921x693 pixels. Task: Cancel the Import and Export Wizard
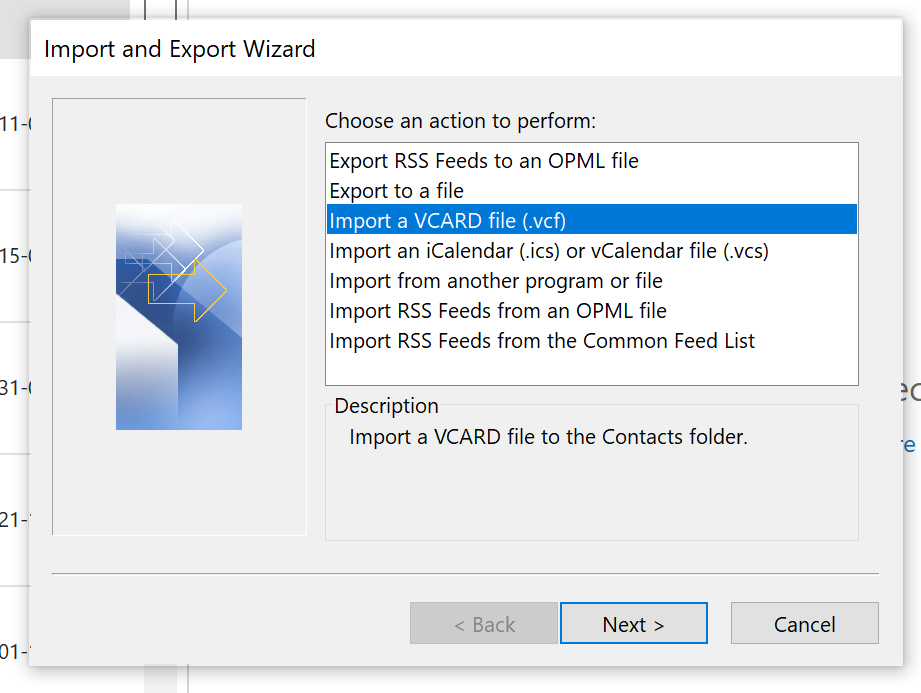pos(804,624)
